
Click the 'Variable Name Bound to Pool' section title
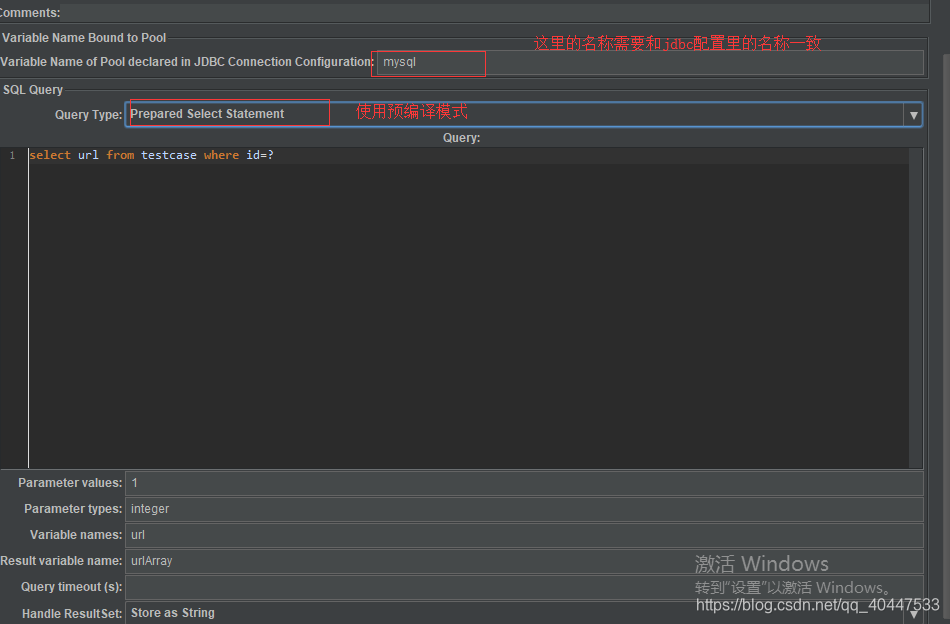(x=84, y=38)
